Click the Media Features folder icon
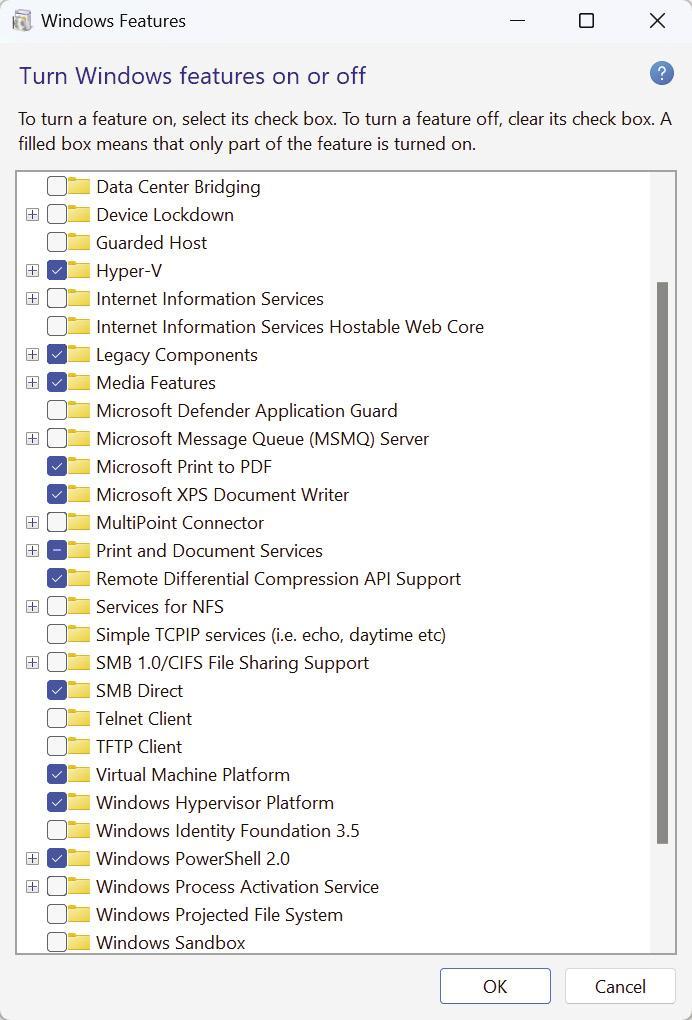The height and width of the screenshot is (1020, 692). [79, 382]
